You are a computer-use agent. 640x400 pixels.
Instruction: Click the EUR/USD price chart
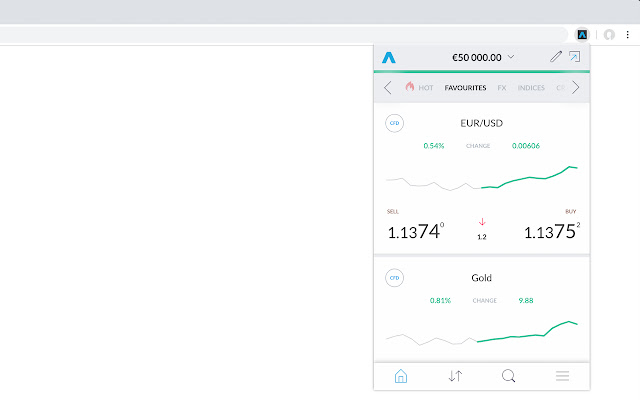pyautogui.click(x=482, y=178)
